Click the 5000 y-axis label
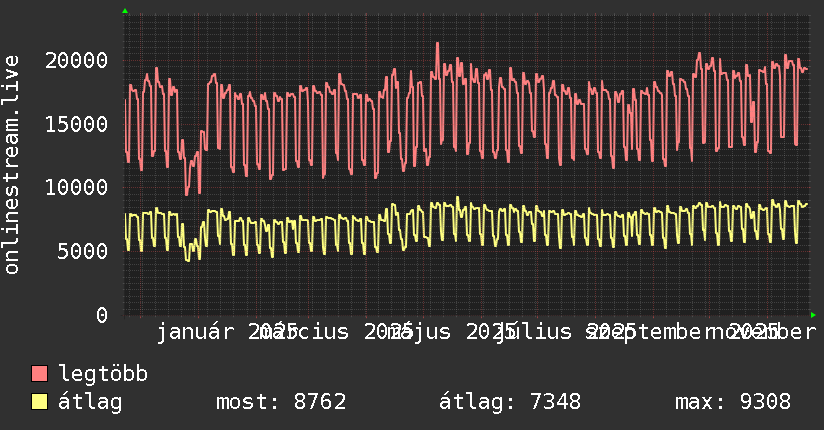 point(83,251)
